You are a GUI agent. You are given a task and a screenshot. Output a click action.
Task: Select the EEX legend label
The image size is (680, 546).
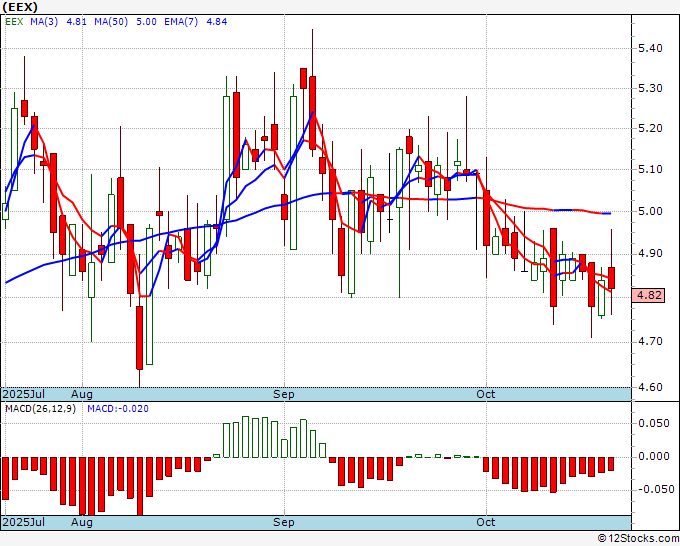tap(14, 22)
